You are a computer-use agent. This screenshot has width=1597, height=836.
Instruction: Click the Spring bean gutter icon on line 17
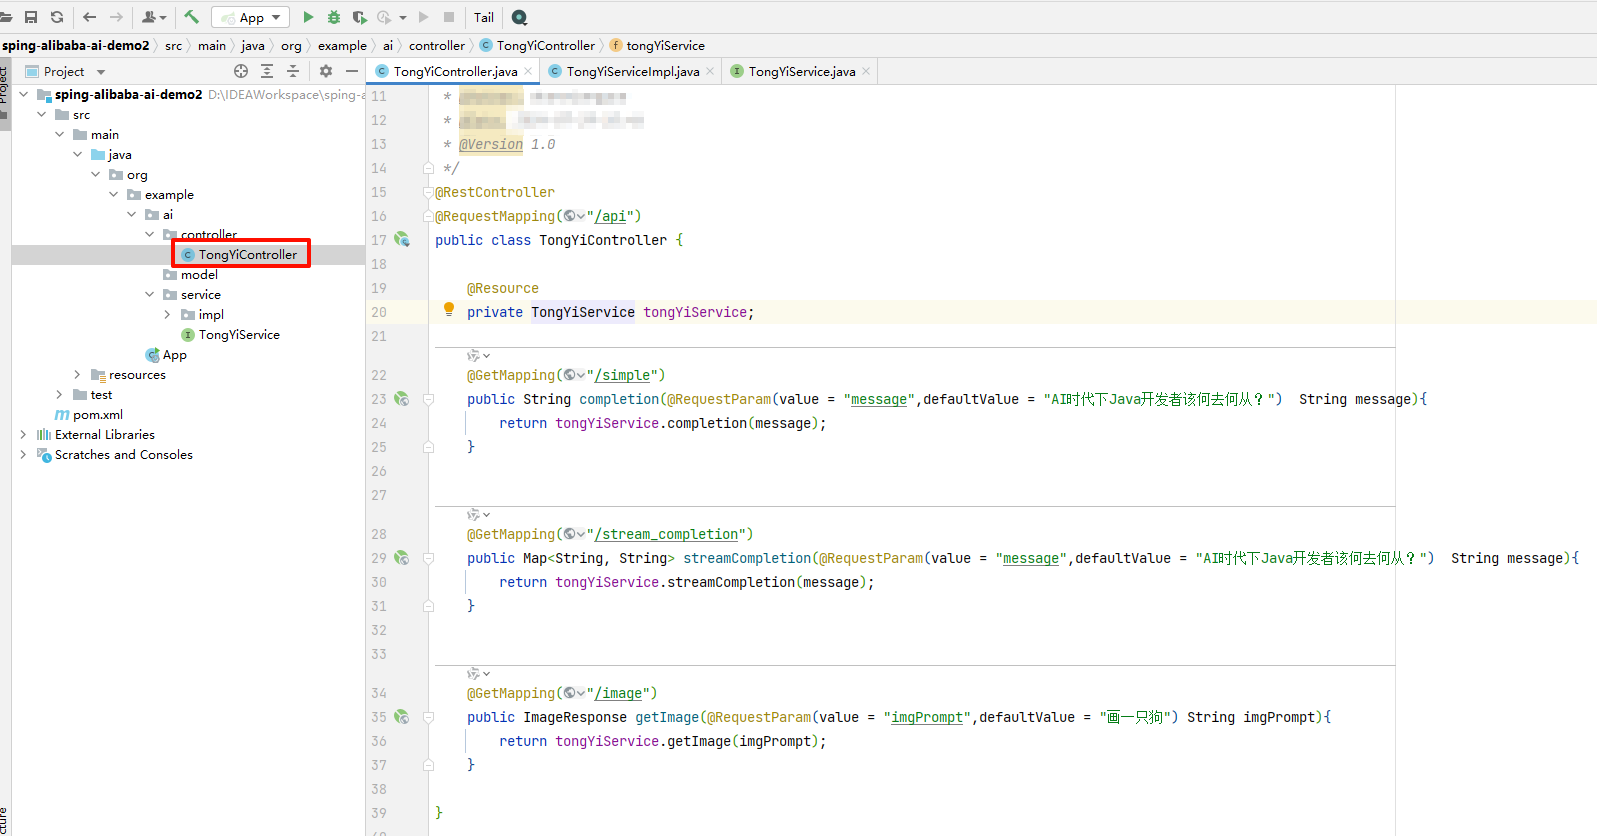tap(402, 239)
